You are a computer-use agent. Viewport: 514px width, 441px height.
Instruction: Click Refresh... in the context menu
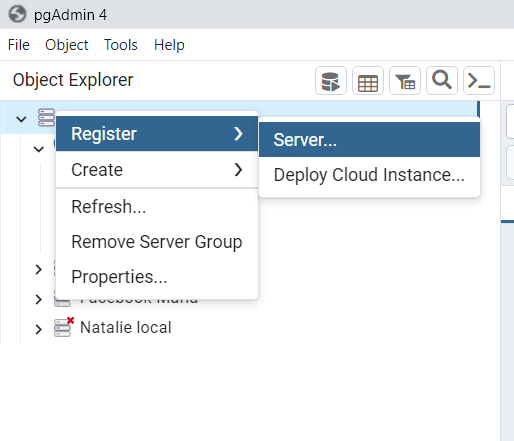pyautogui.click(x=157, y=206)
